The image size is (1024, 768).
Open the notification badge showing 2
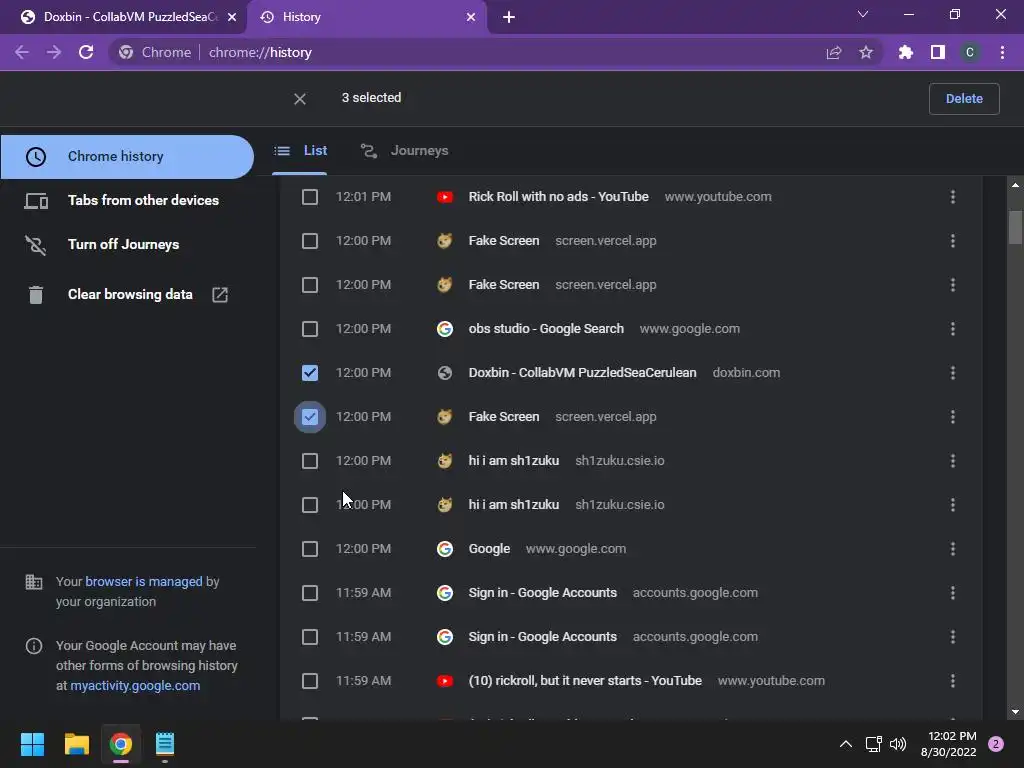click(996, 744)
